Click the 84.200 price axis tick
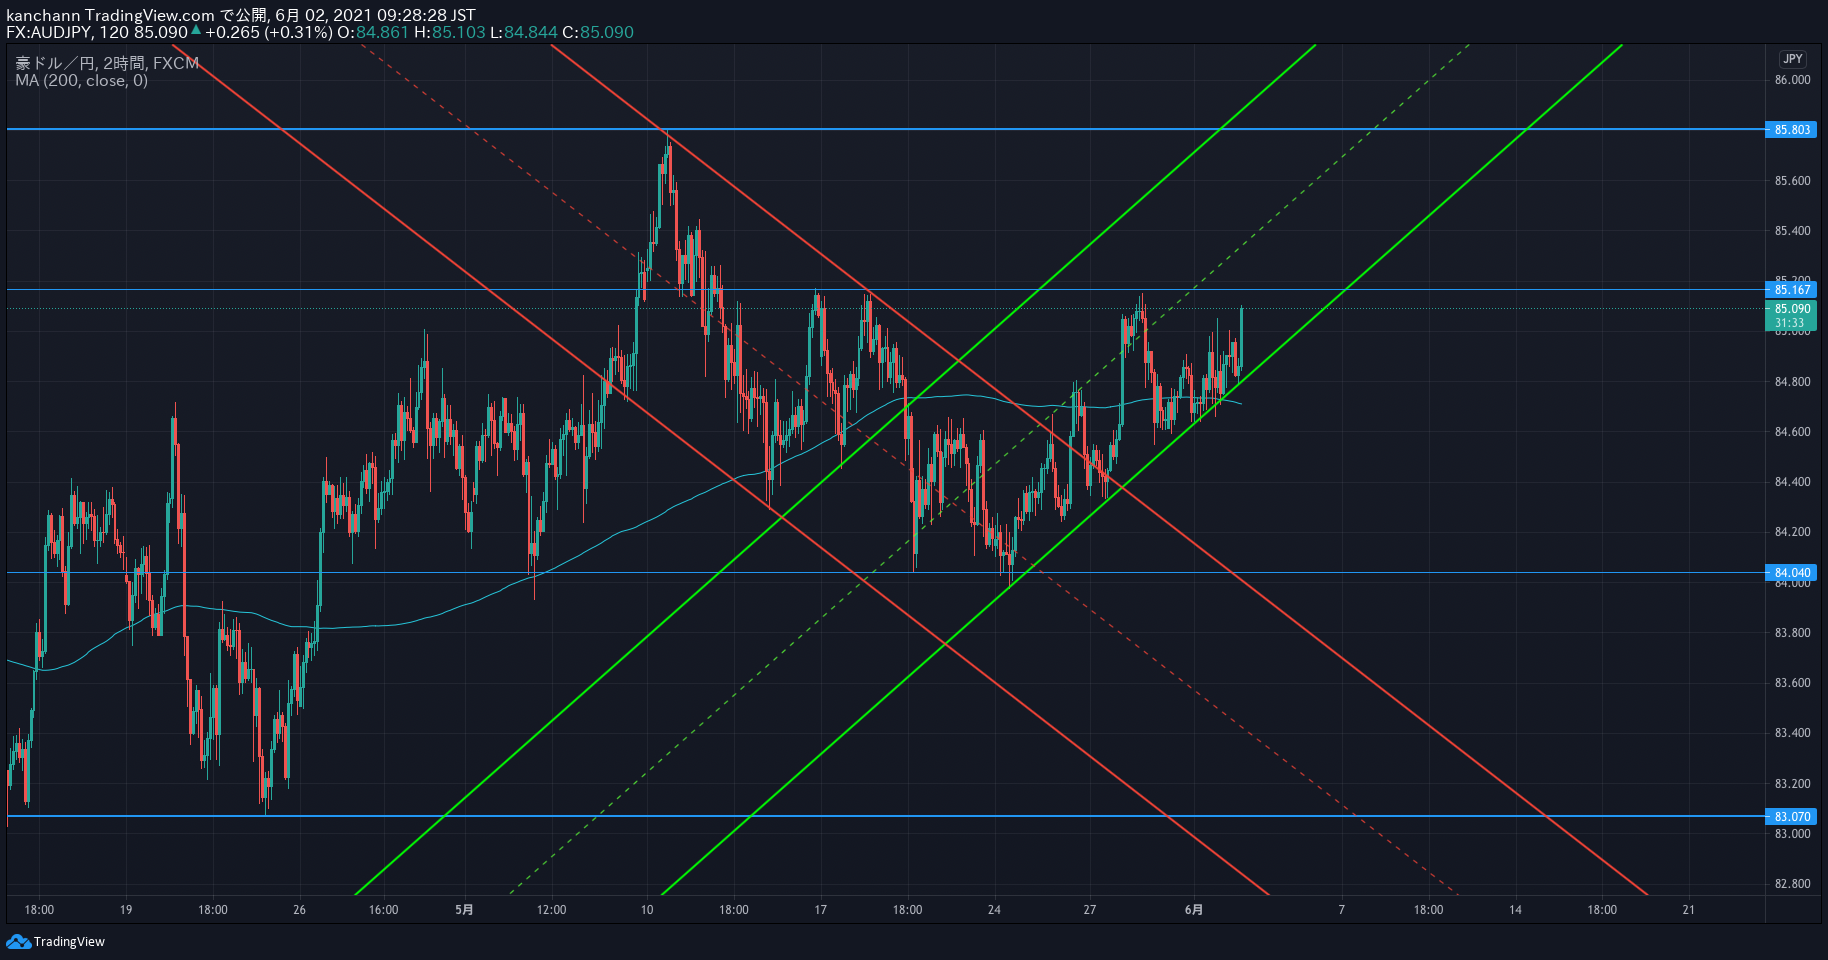This screenshot has width=1828, height=960. (1792, 532)
